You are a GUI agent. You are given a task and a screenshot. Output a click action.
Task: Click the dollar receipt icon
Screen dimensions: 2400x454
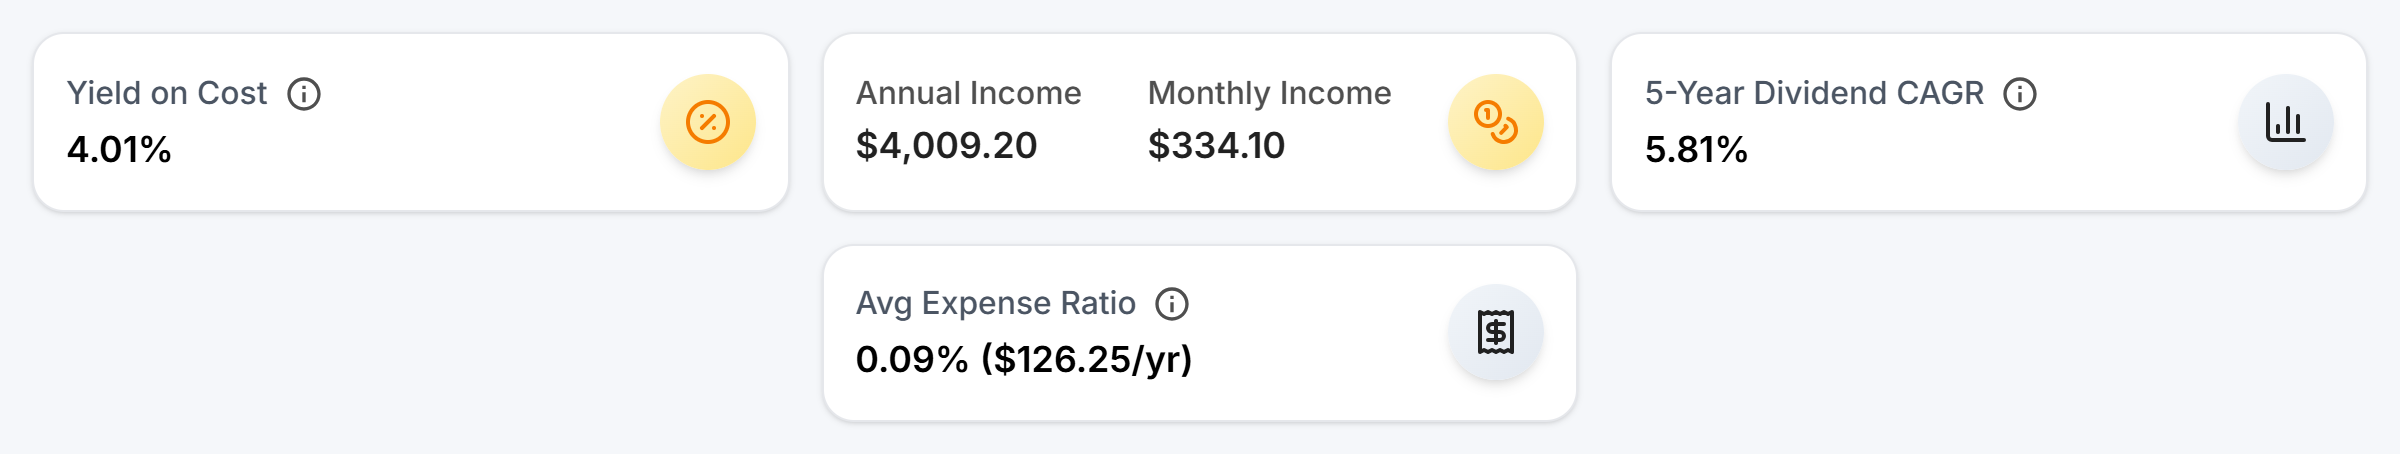tap(1495, 332)
